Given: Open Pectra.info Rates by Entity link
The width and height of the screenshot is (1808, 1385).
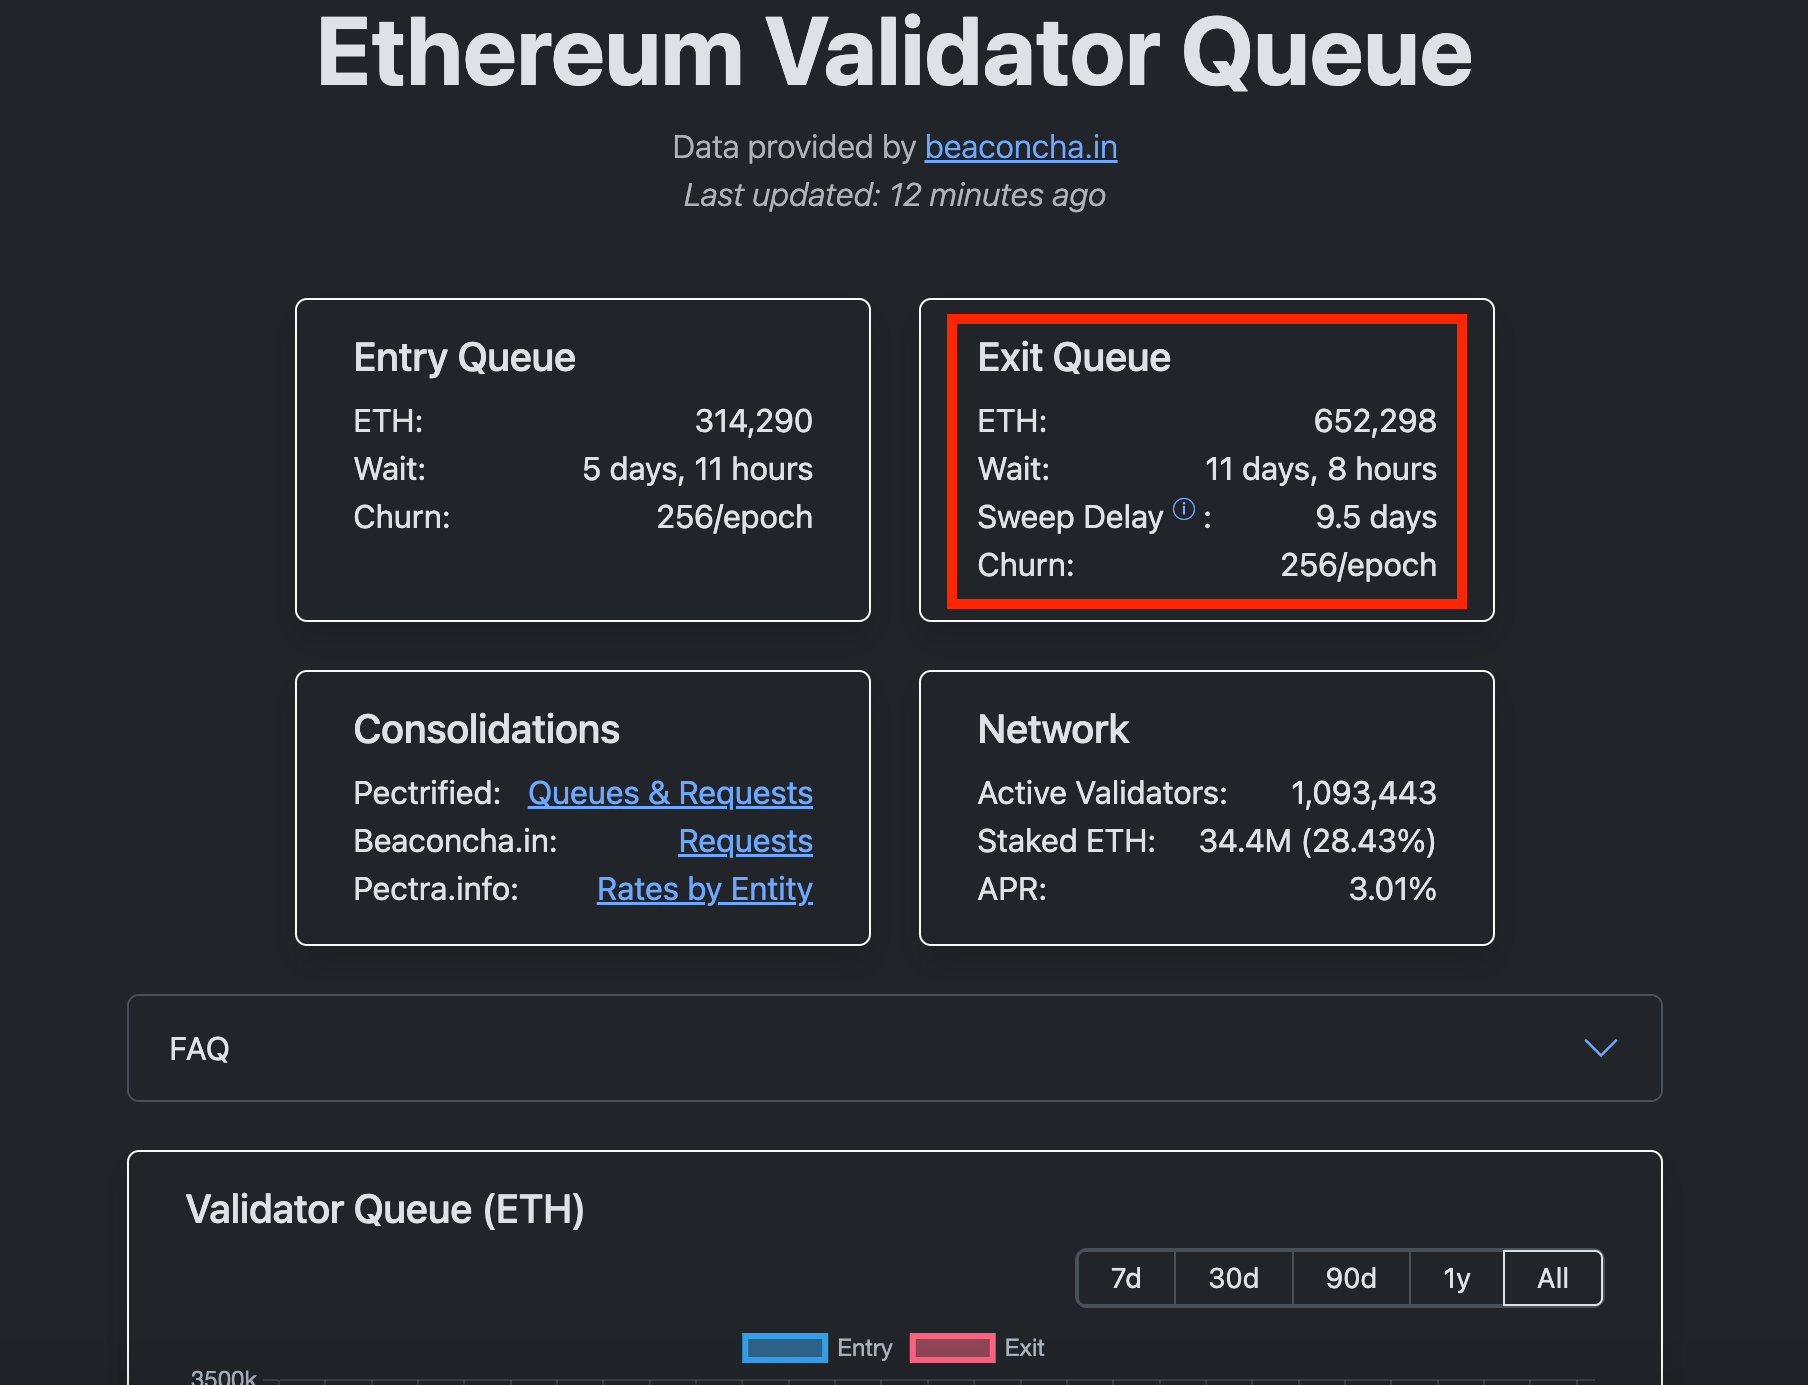Looking at the screenshot, I should coord(705,889).
